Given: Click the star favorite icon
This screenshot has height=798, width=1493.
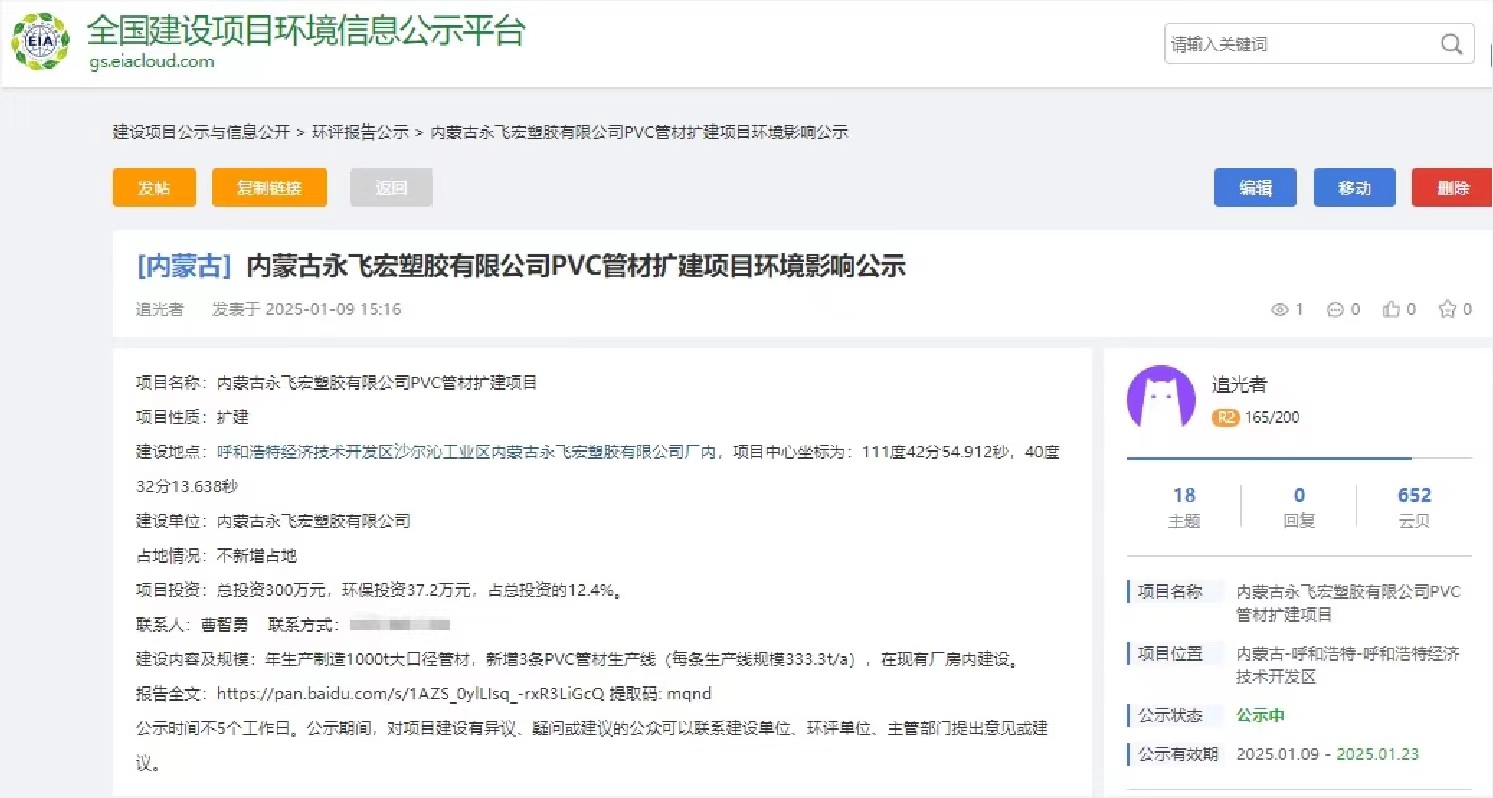Looking at the screenshot, I should tap(1447, 309).
